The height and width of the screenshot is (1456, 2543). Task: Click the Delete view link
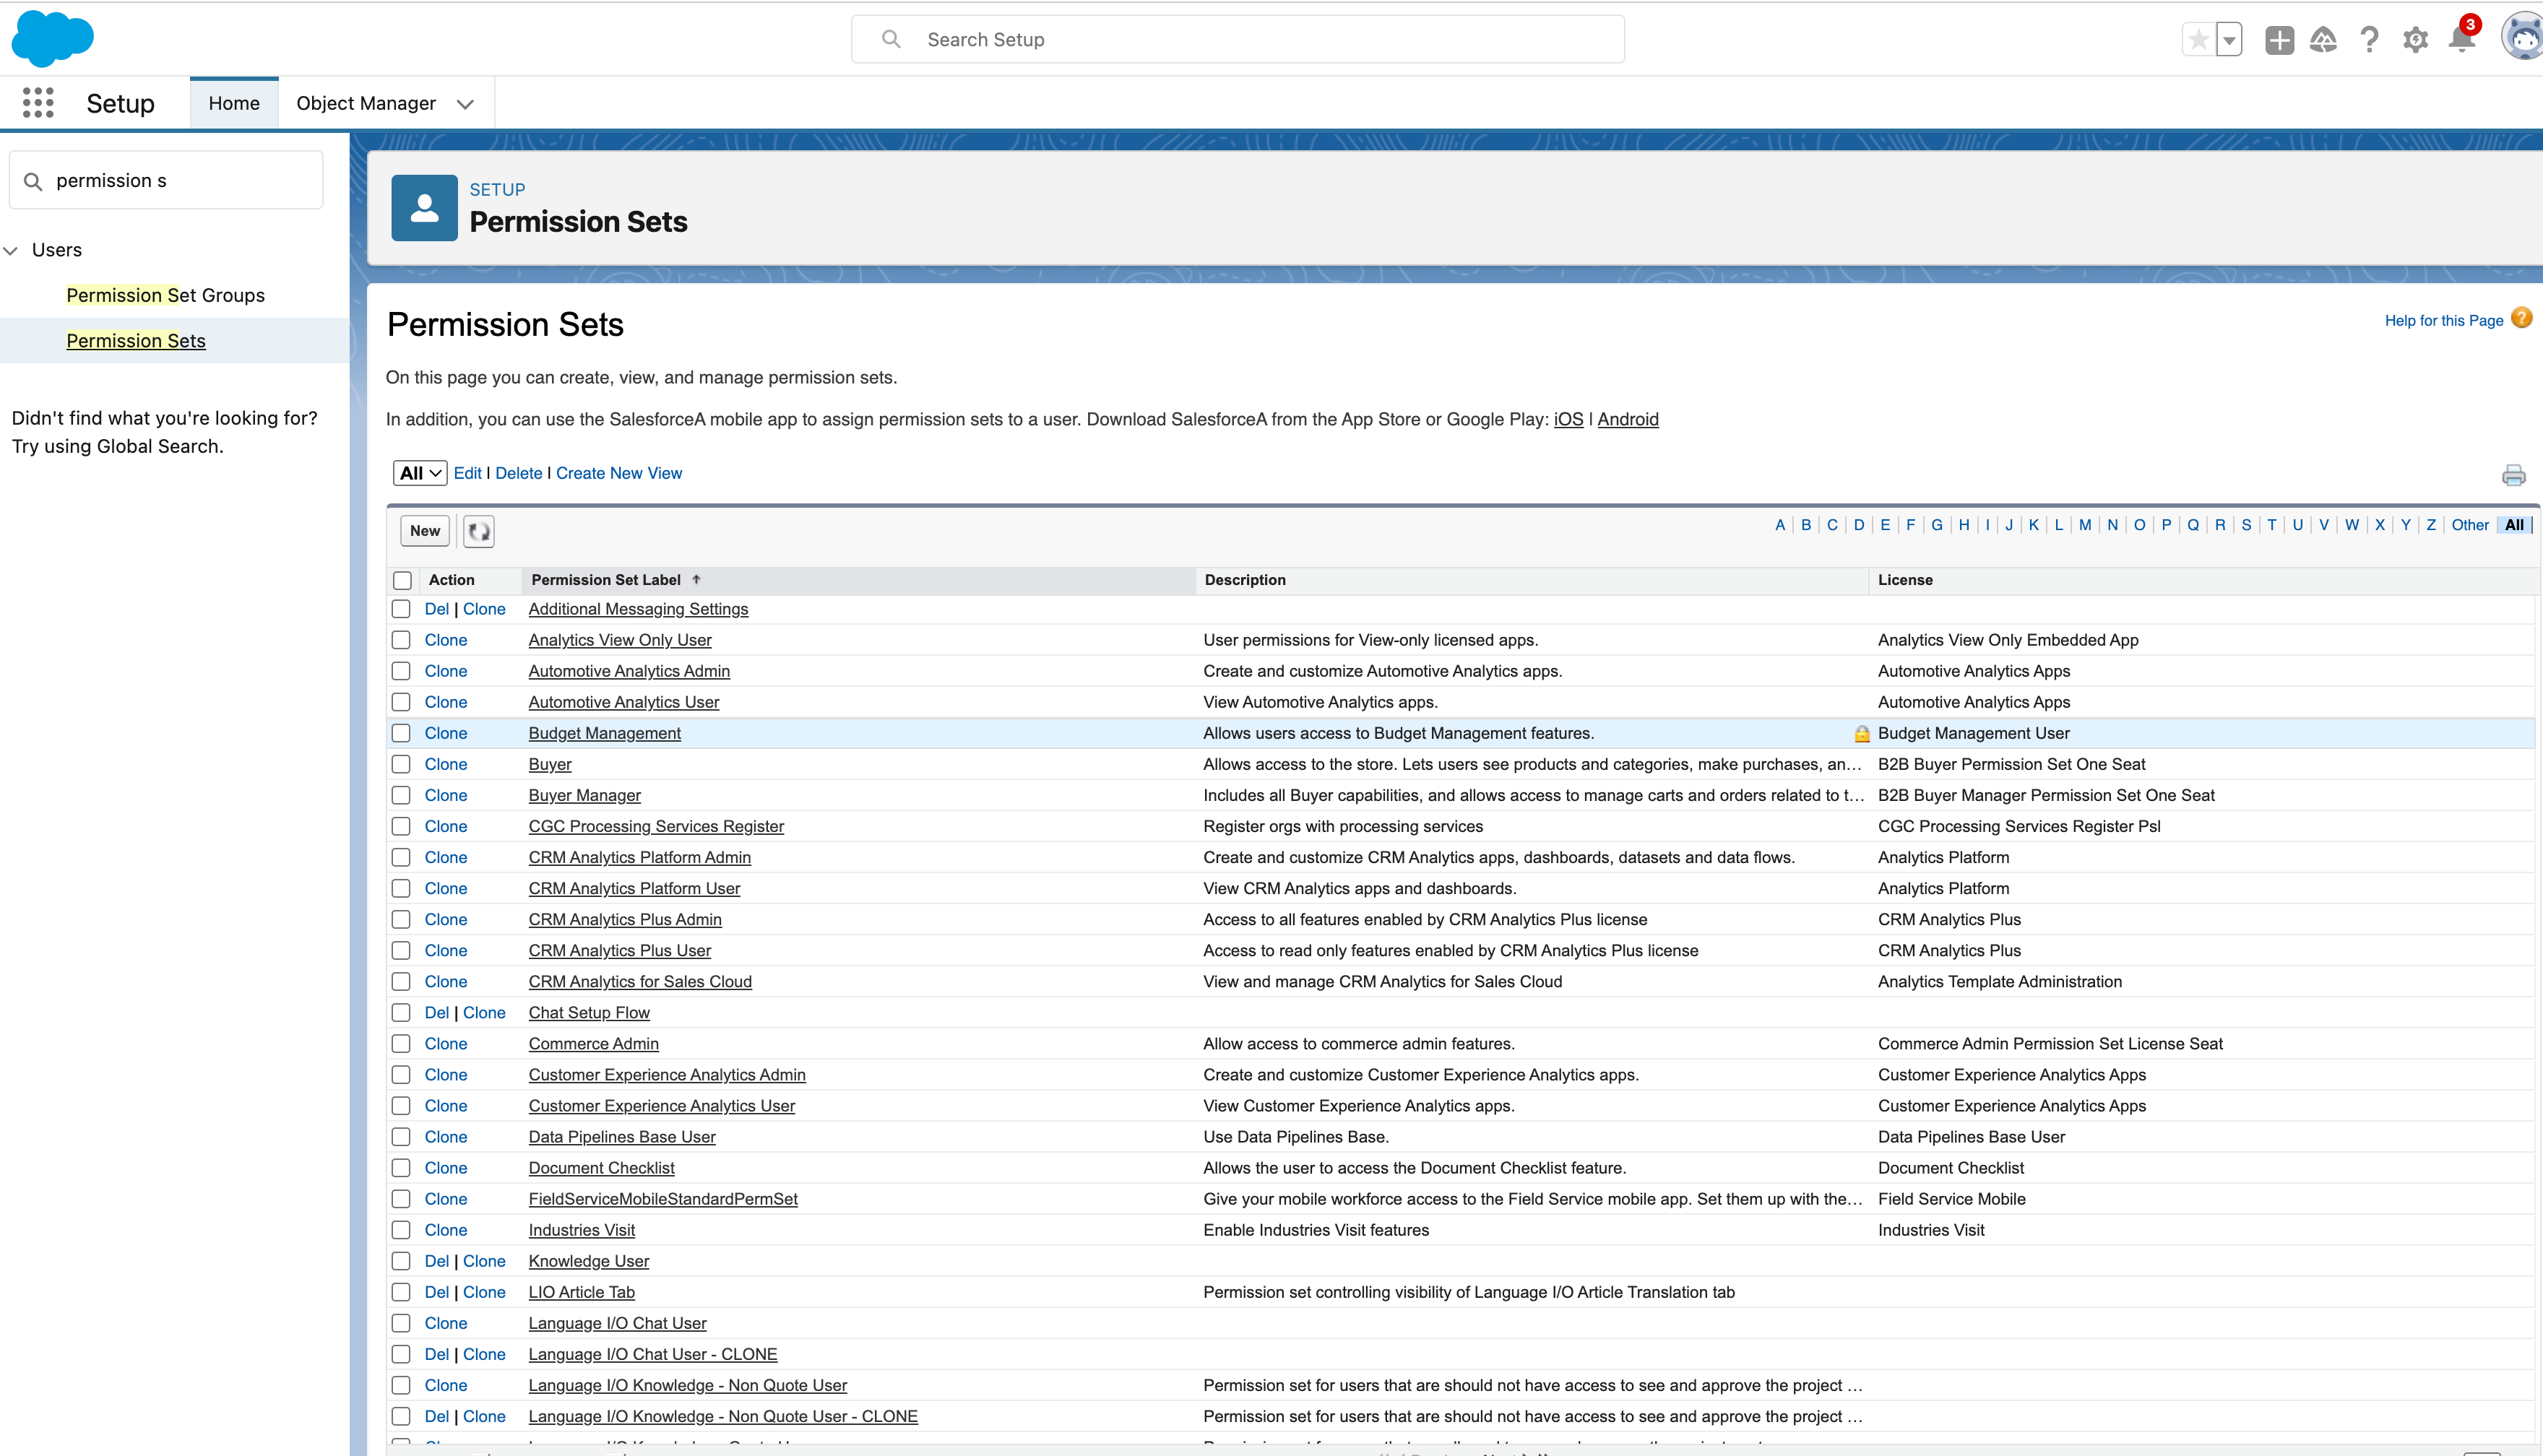(x=519, y=473)
